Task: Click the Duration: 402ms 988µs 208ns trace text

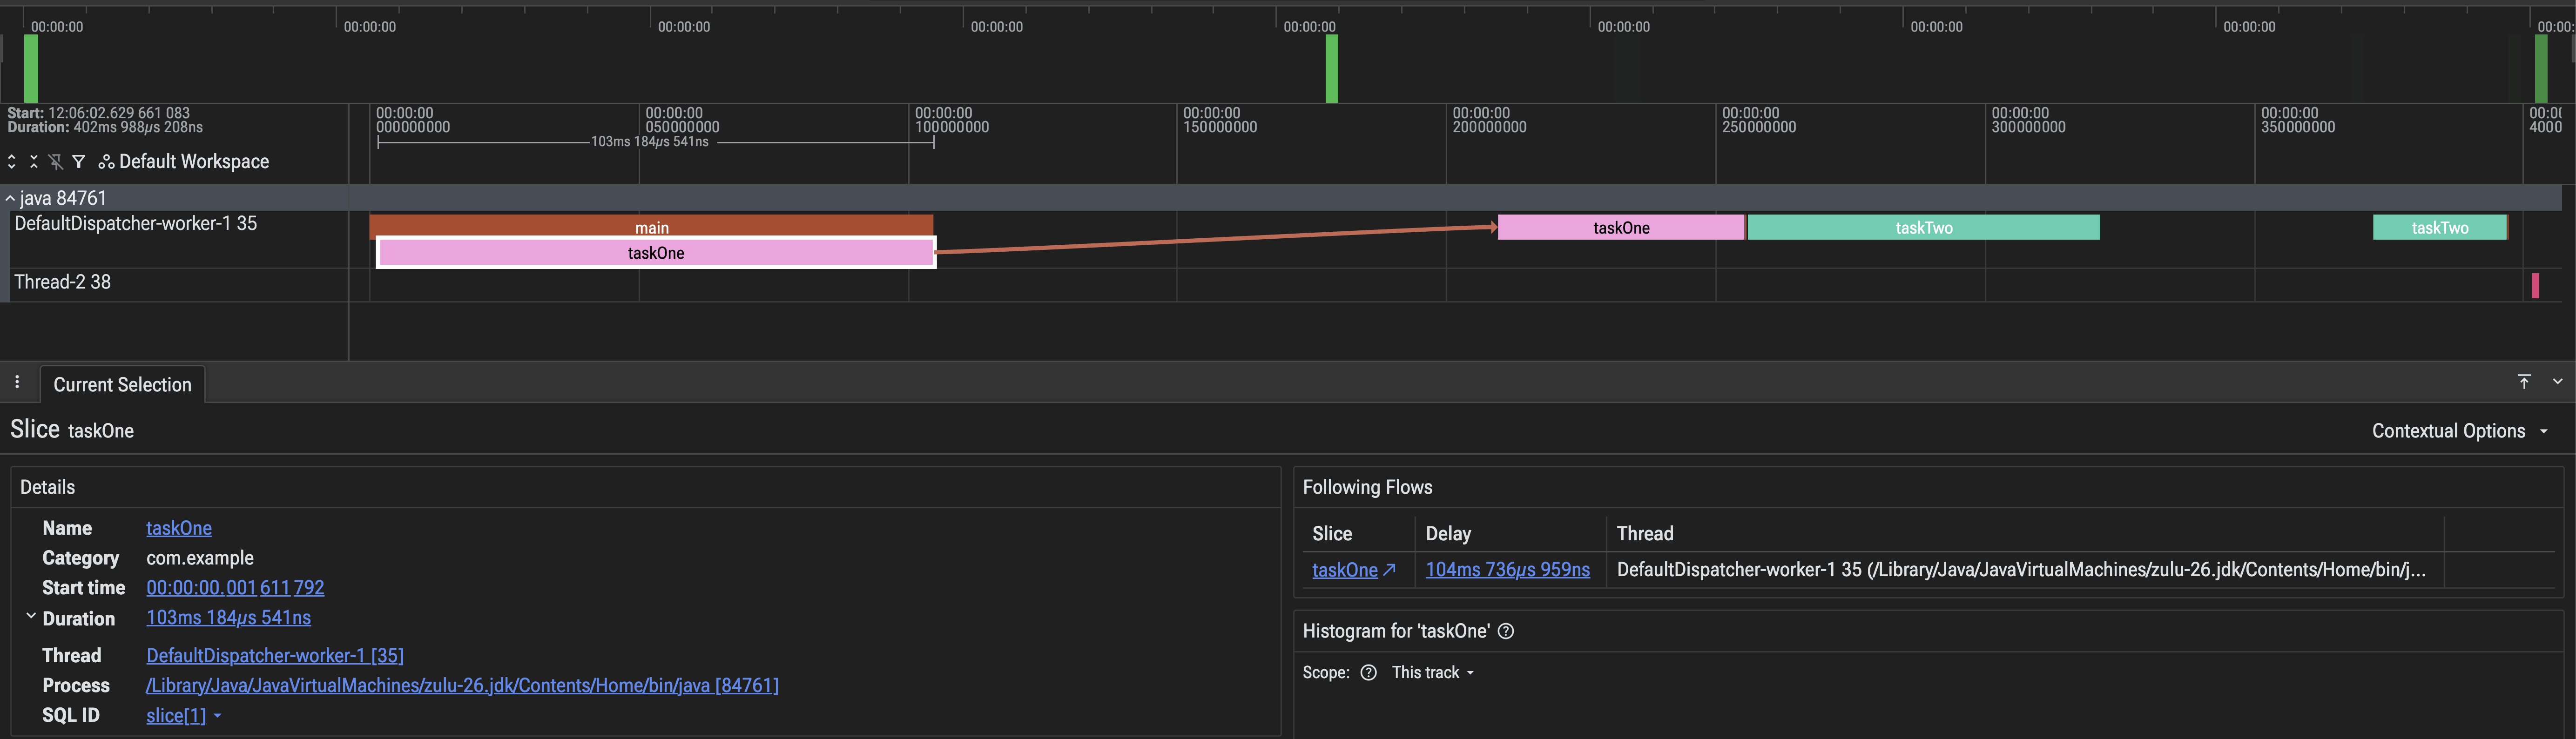Action: click(x=105, y=127)
